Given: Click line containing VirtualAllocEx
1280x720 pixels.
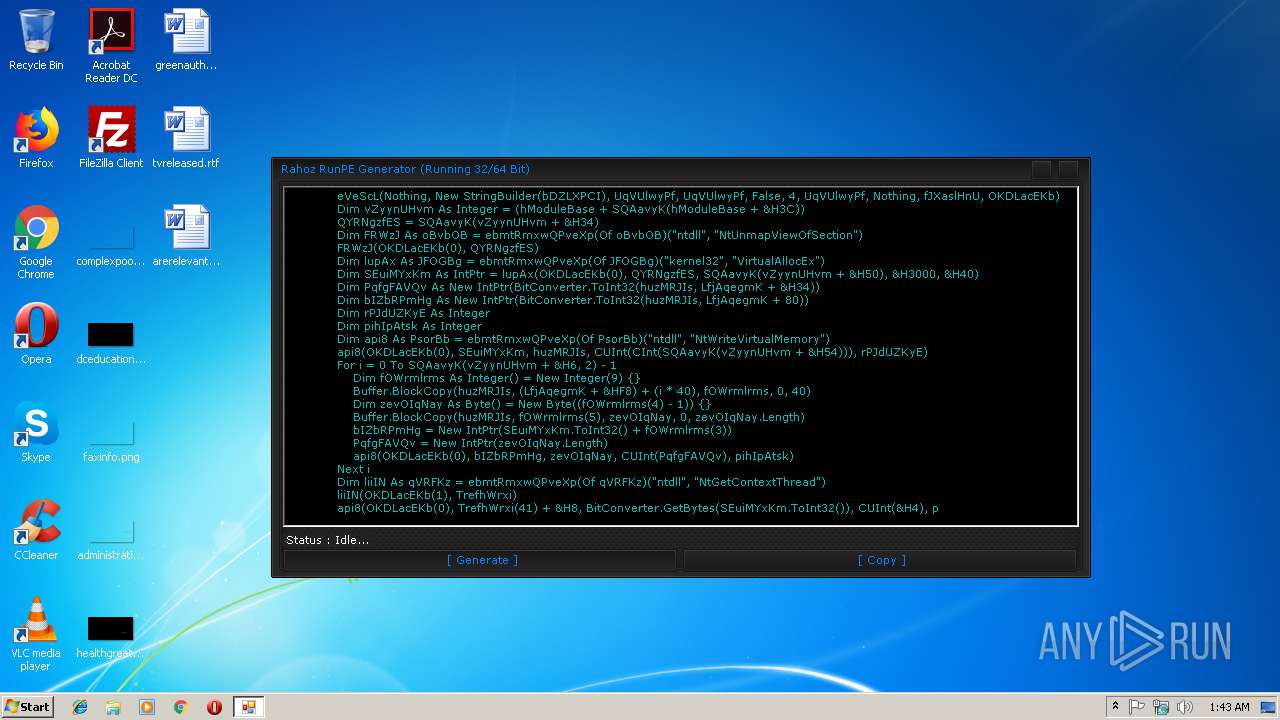Looking at the screenshot, I should [x=581, y=261].
